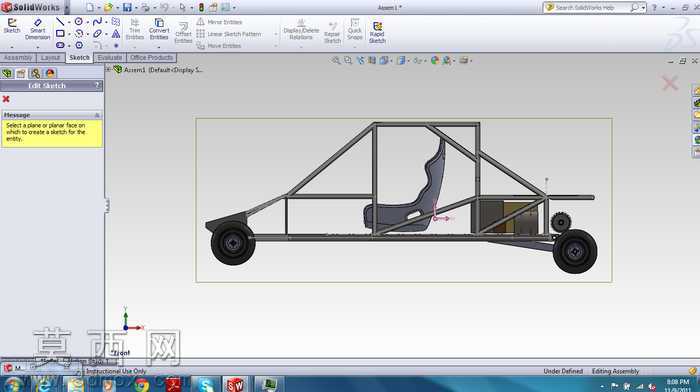This screenshot has width=700, height=392.
Task: Click the Edit Appearance color ball icon
Action: point(434,60)
